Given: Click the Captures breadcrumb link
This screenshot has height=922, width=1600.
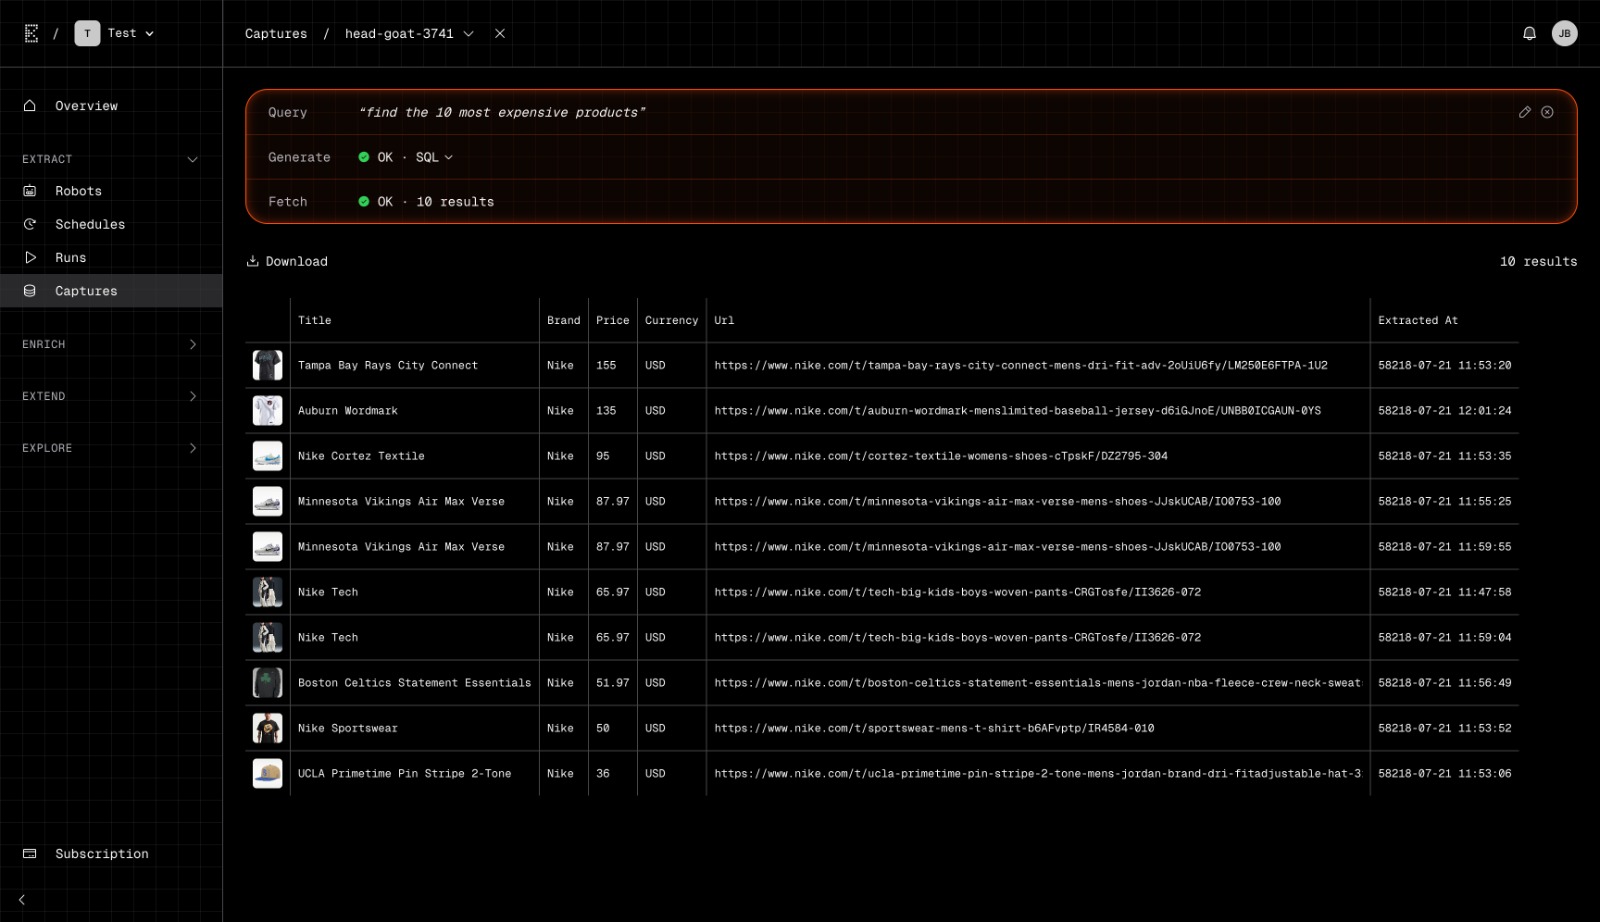Looking at the screenshot, I should (x=276, y=33).
